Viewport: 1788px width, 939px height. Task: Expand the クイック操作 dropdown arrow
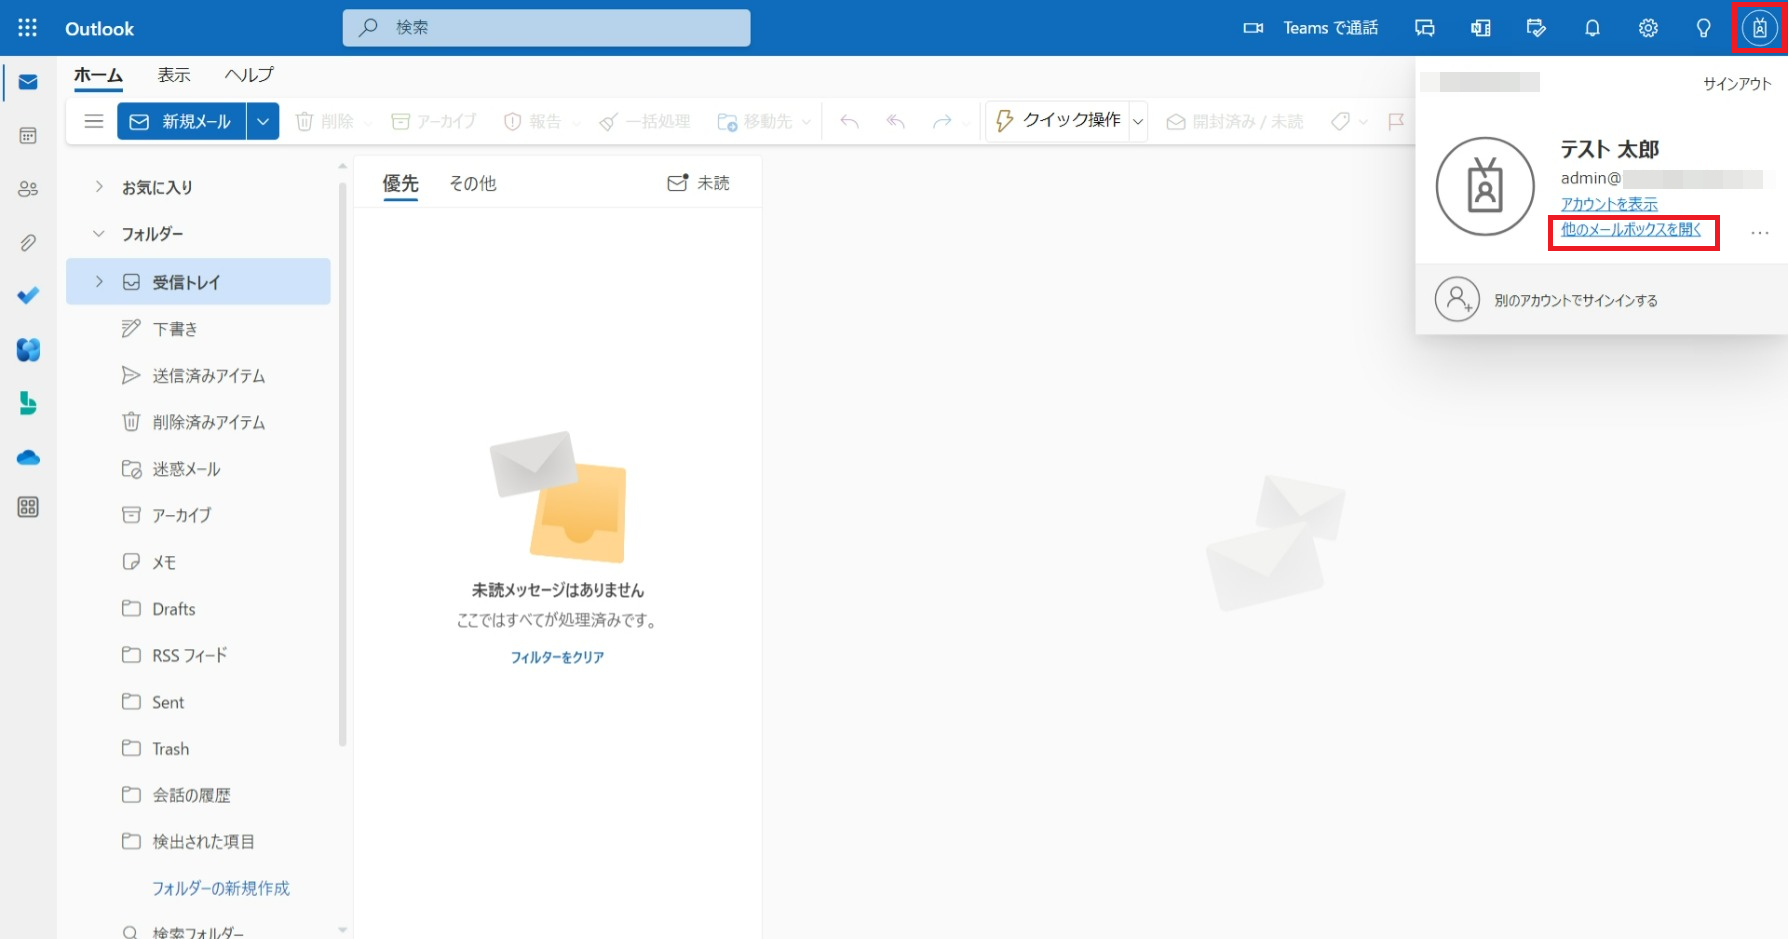[x=1138, y=122]
